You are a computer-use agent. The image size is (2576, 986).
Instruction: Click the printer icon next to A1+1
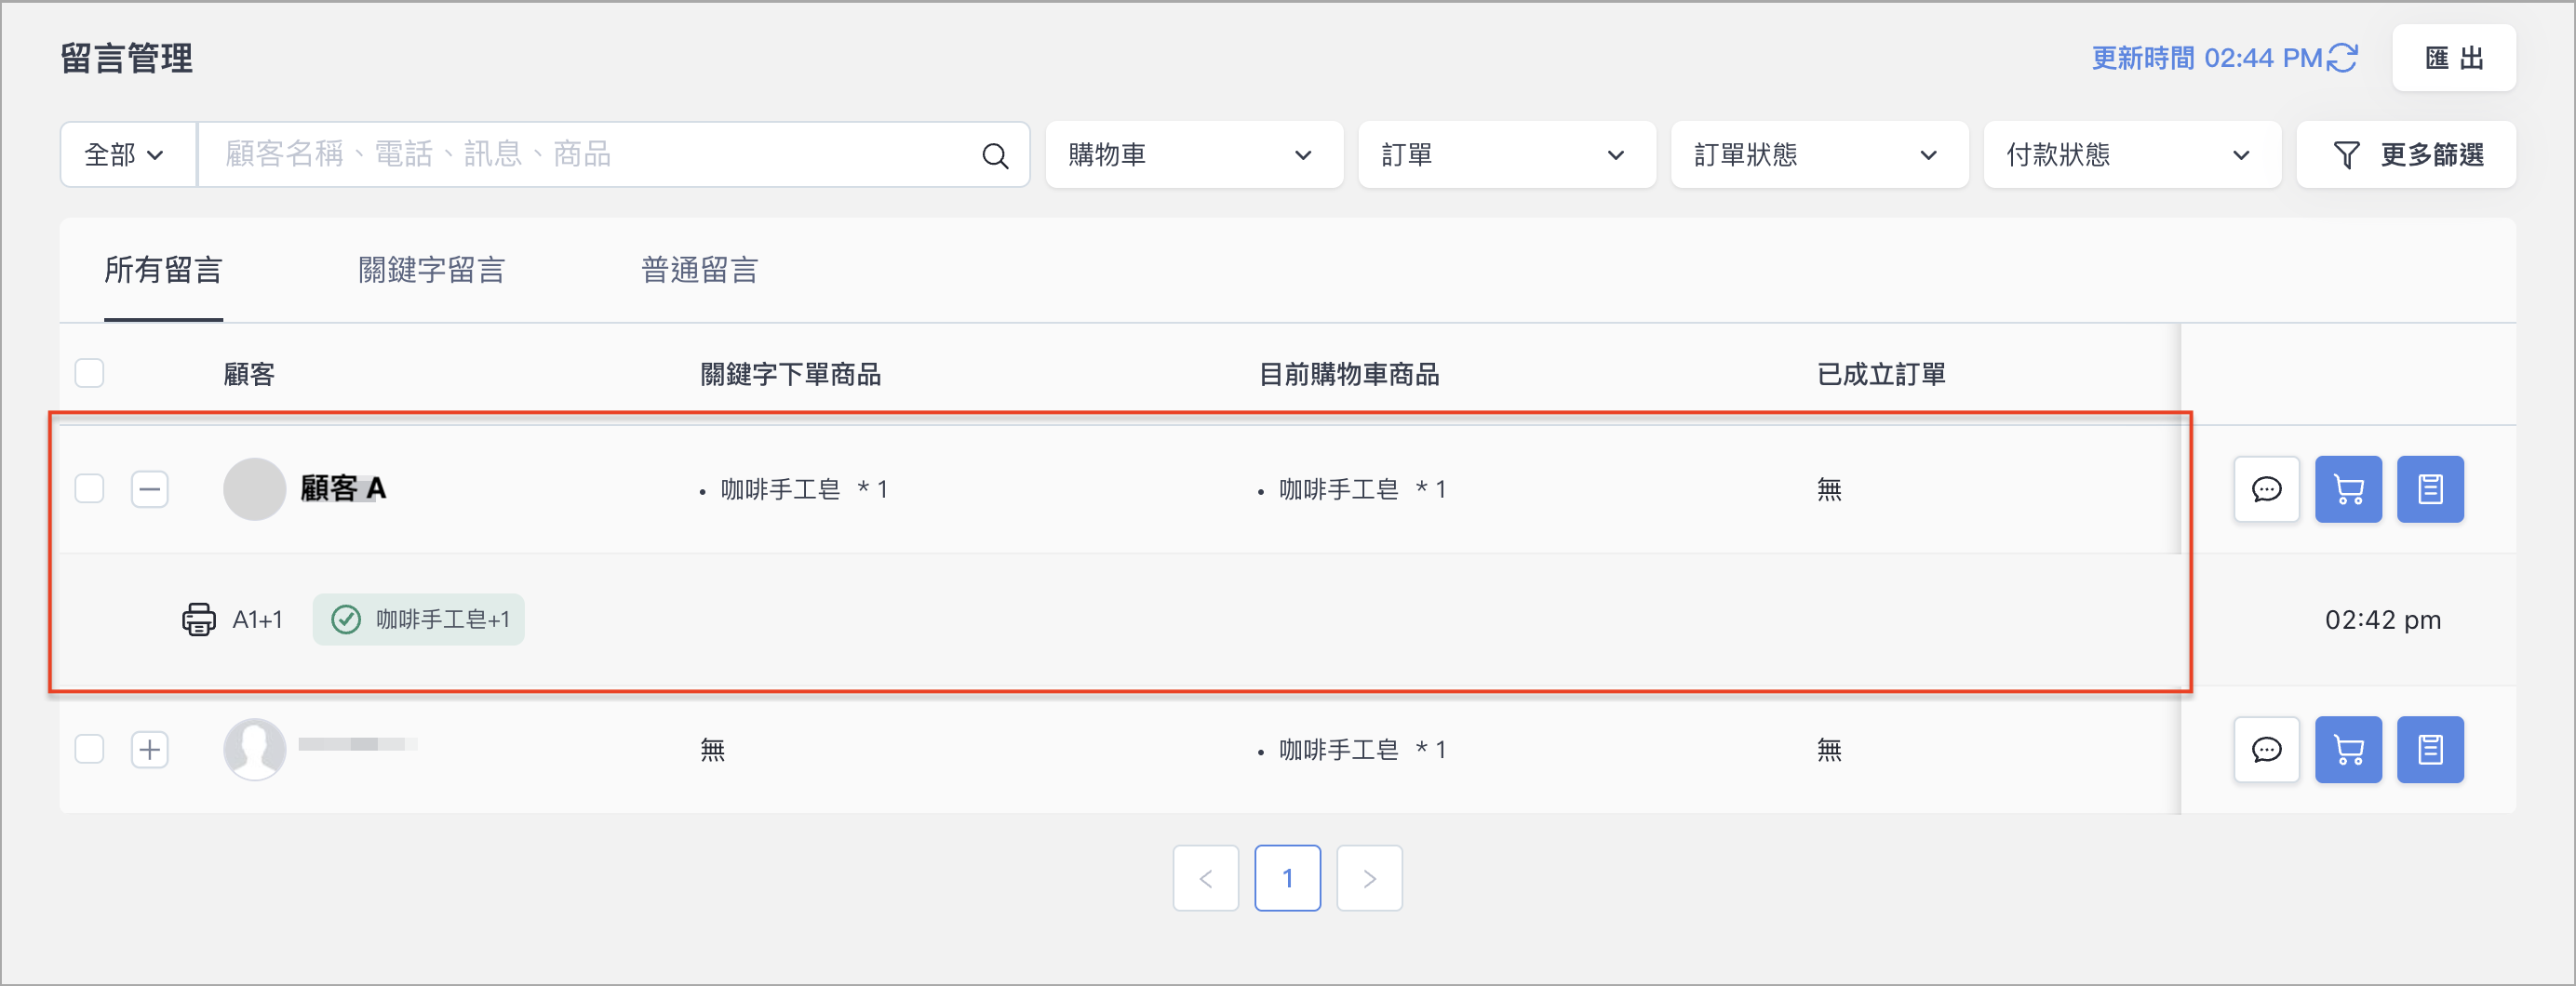pos(199,619)
